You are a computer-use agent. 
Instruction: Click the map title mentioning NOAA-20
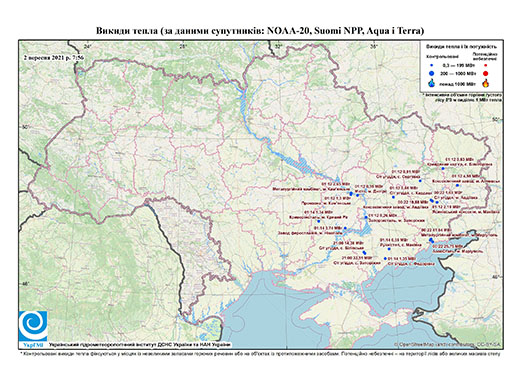(260, 31)
